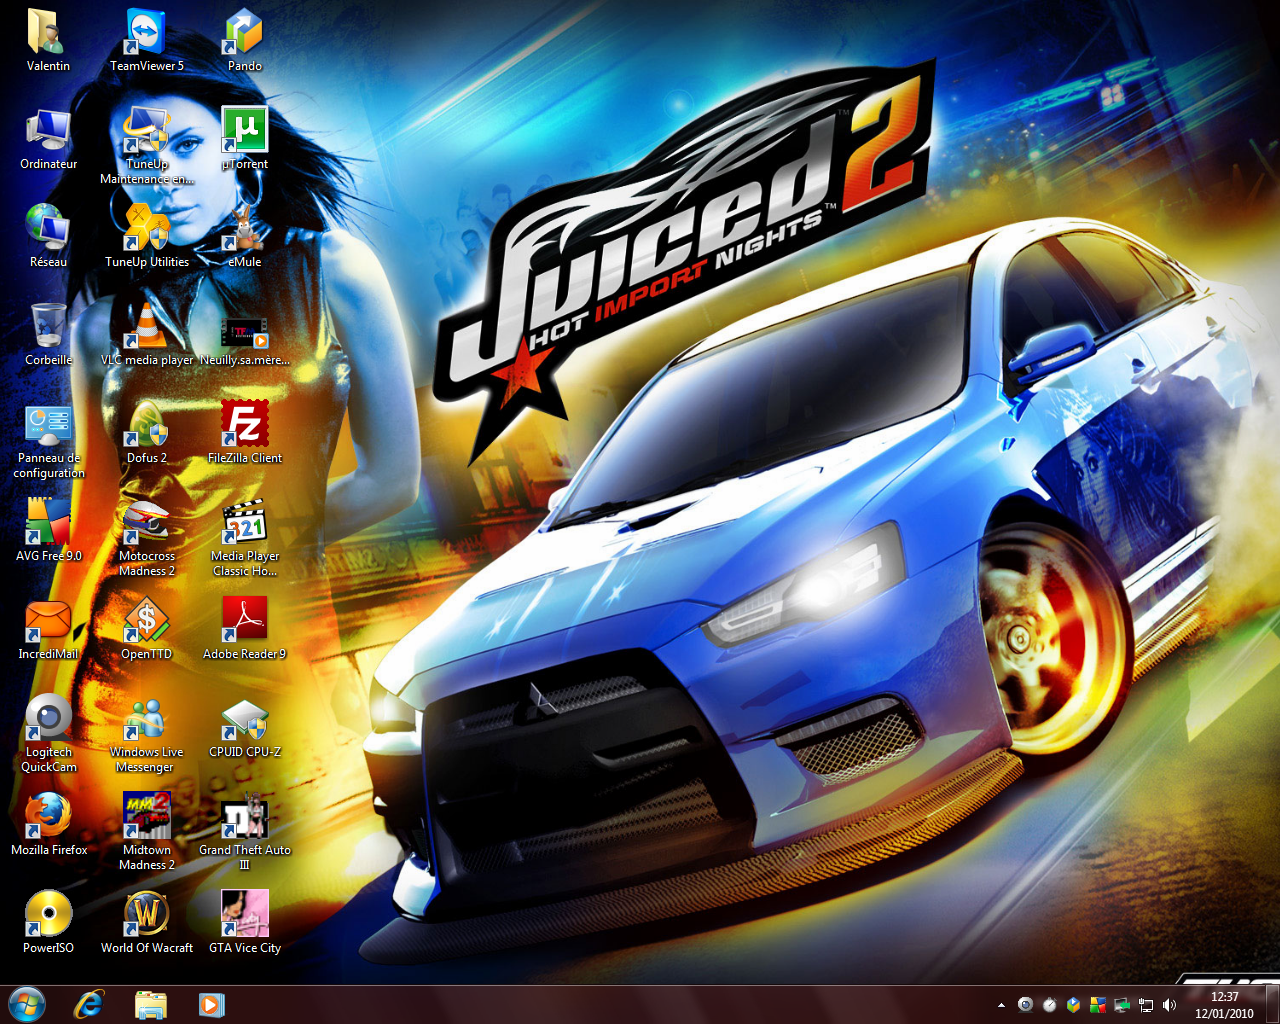Open the taskbar clock and date
This screenshot has height=1024, width=1280.
point(1224,1005)
